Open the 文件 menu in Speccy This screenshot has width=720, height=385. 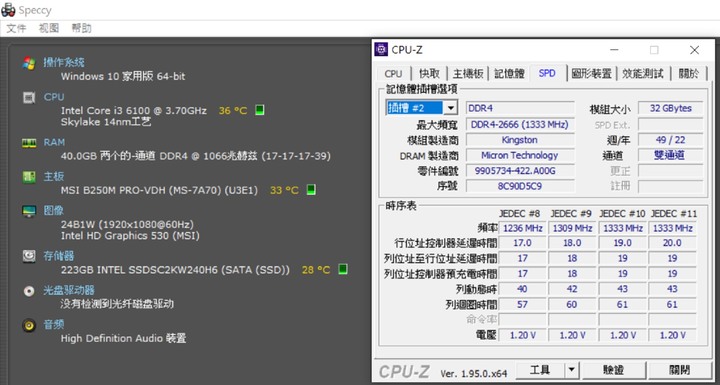tap(16, 28)
